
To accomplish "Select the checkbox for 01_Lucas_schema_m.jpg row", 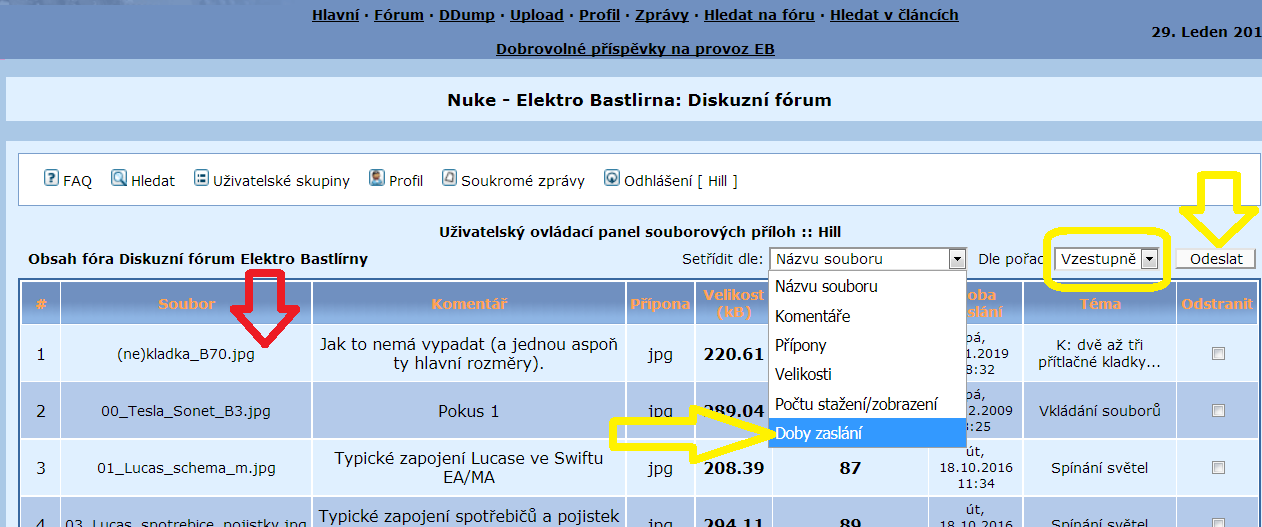I will click(x=1218, y=467).
